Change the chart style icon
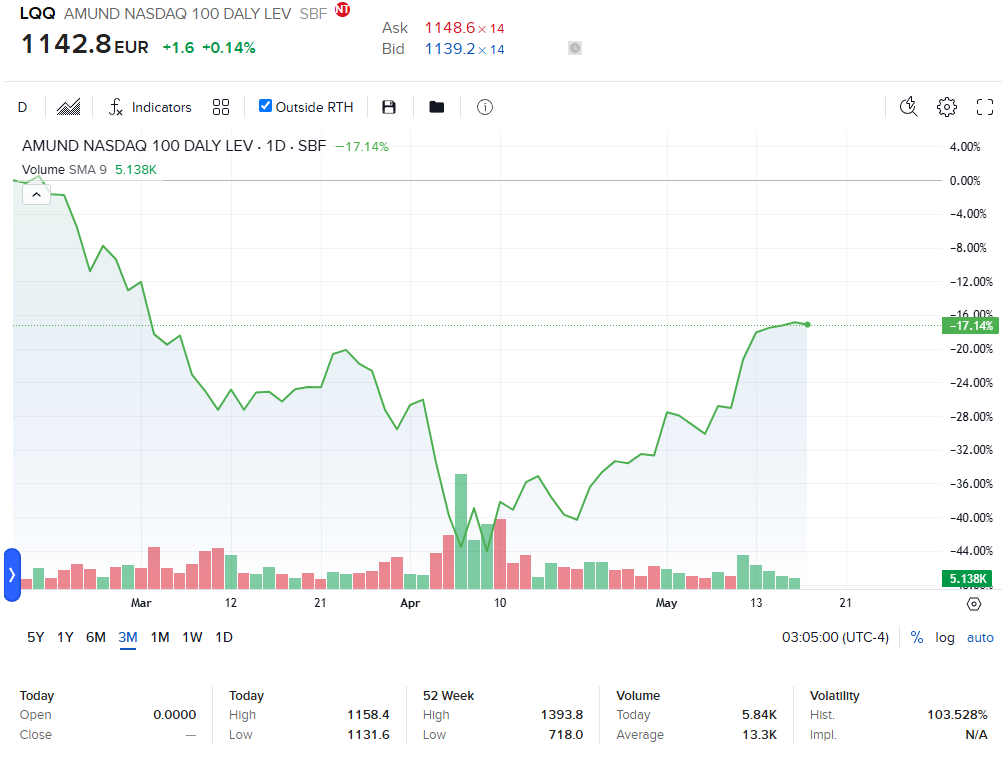Screen dimensions: 1002x763 (x=68, y=107)
